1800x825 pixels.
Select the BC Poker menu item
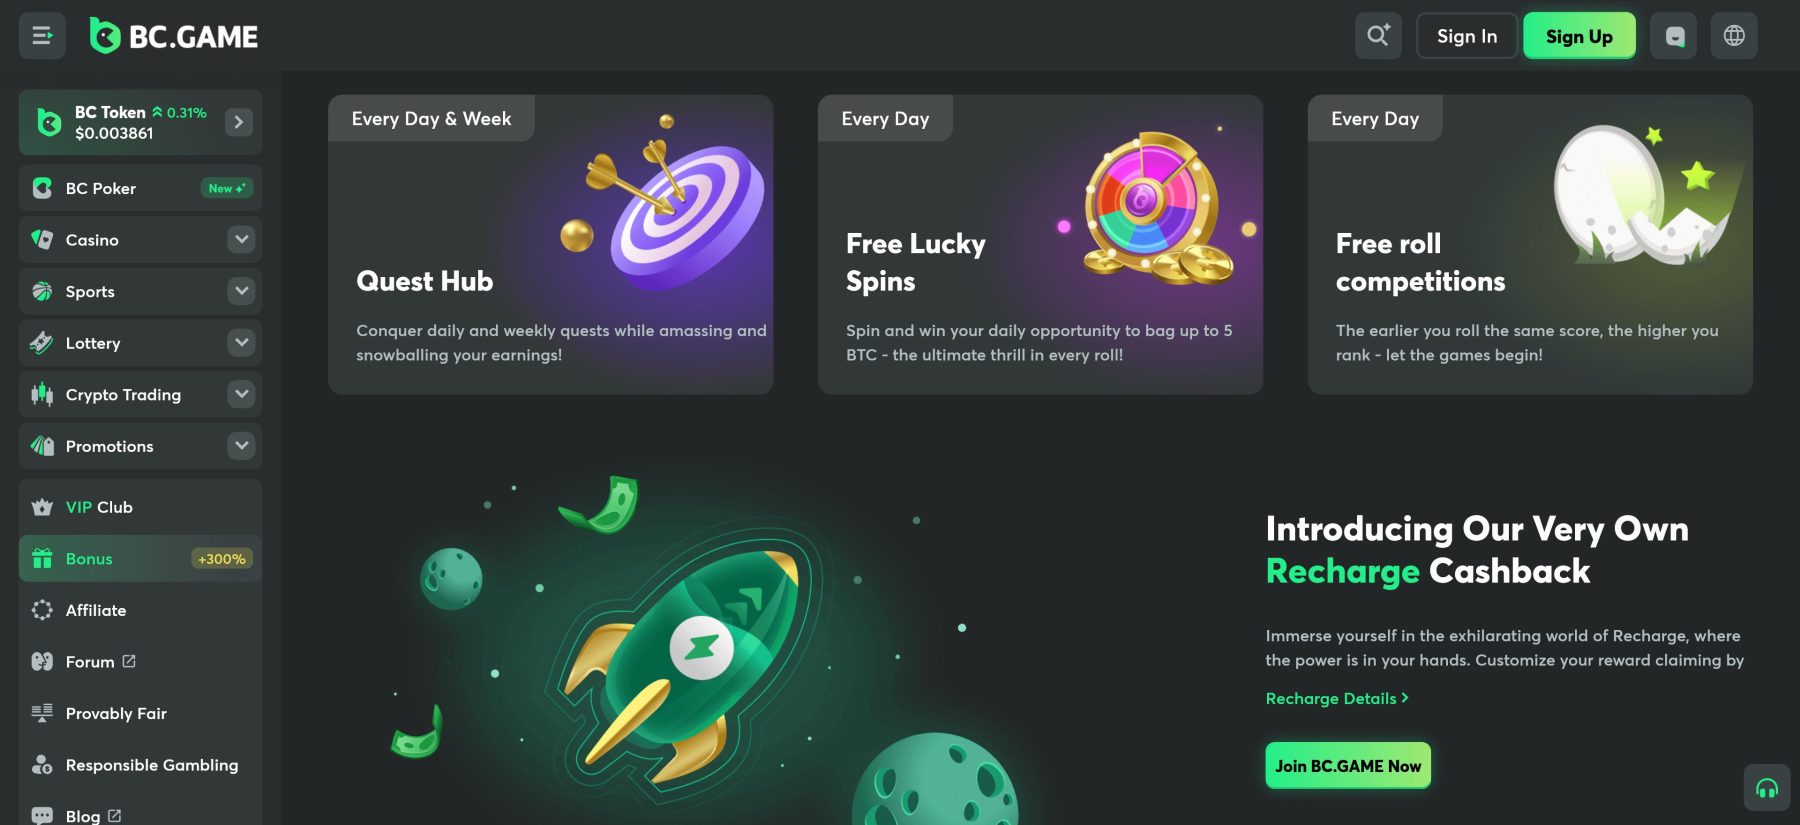coord(140,188)
